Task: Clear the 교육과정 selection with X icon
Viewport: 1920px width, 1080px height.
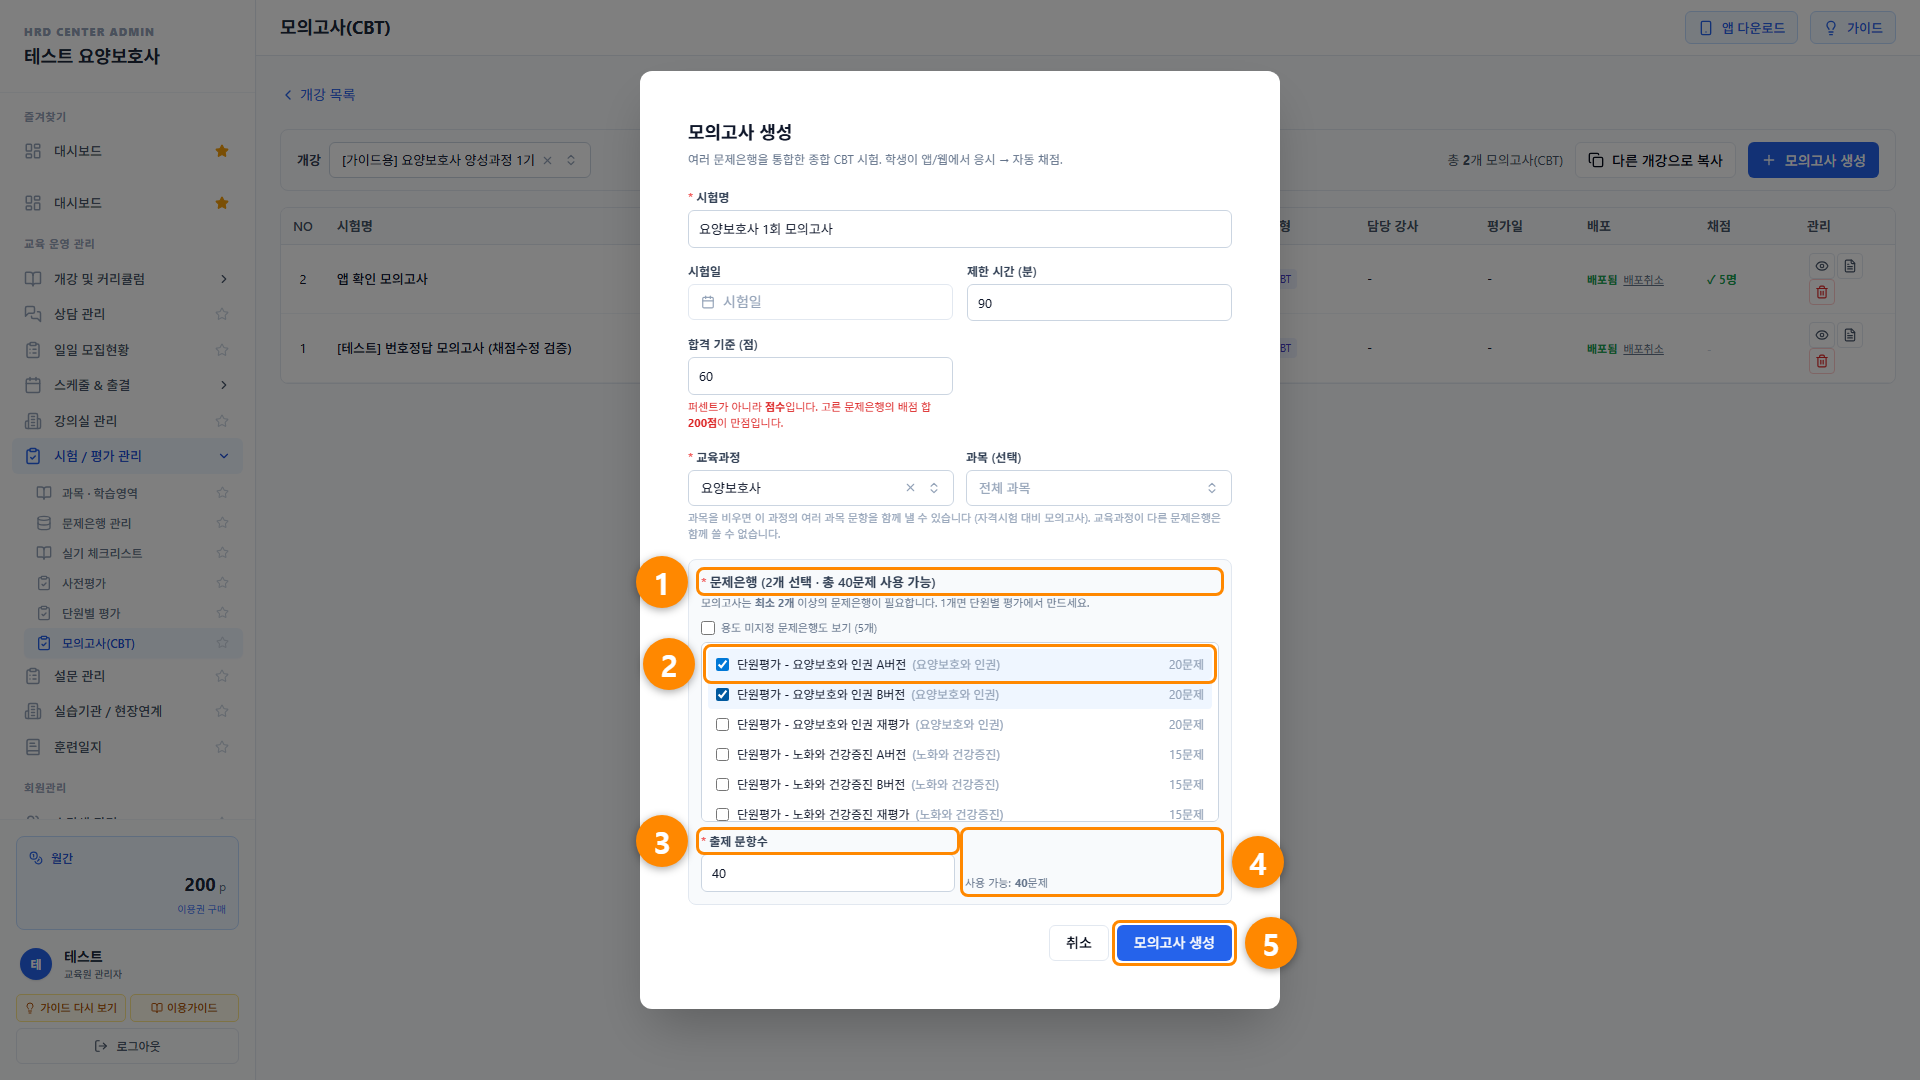Action: 910,488
